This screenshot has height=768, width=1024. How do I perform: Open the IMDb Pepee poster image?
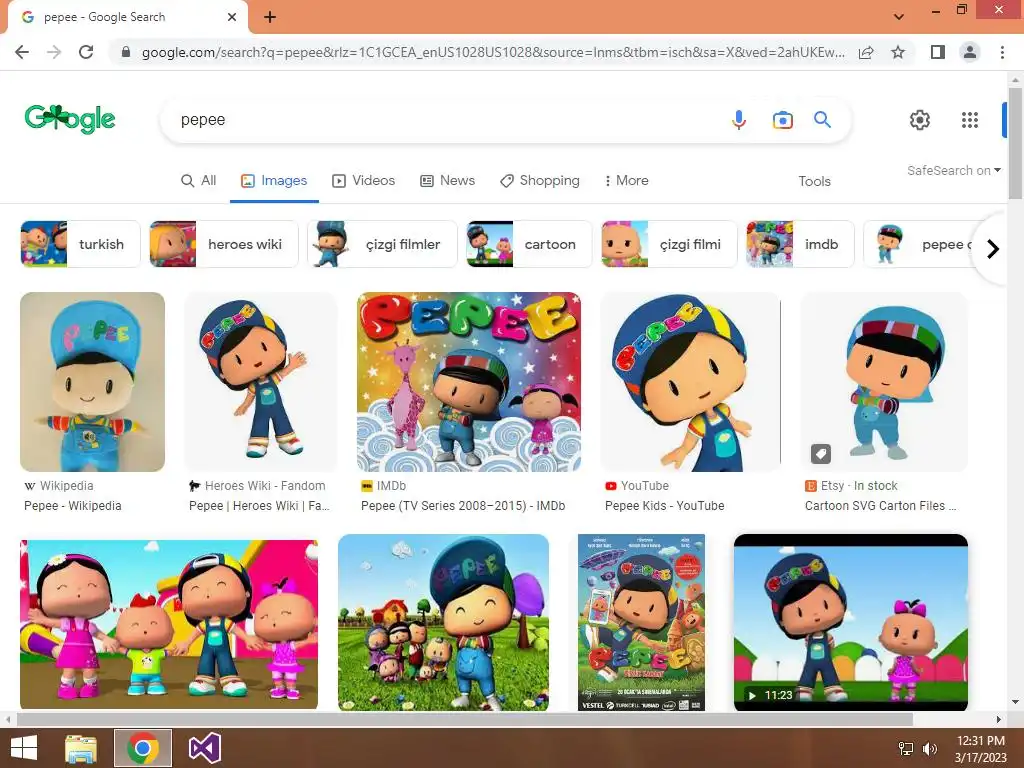(x=469, y=381)
